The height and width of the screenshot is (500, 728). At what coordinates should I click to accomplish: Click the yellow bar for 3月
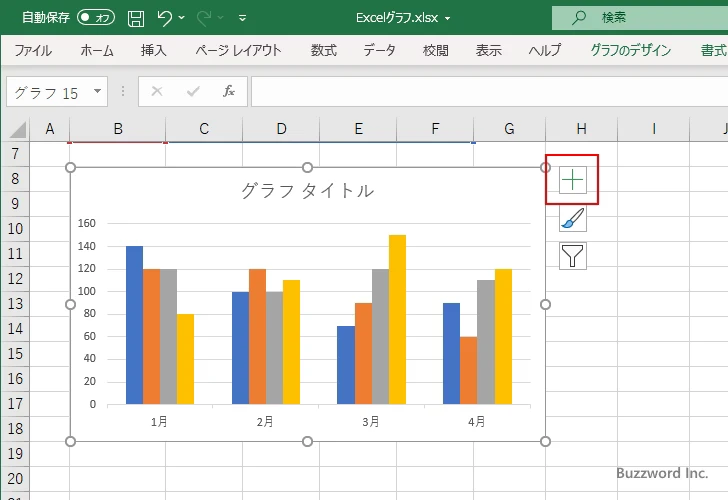(397, 319)
